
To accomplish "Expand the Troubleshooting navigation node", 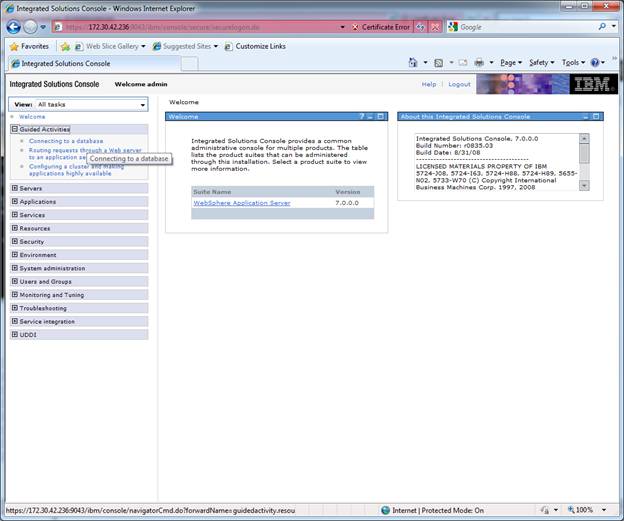I will tap(15, 308).
